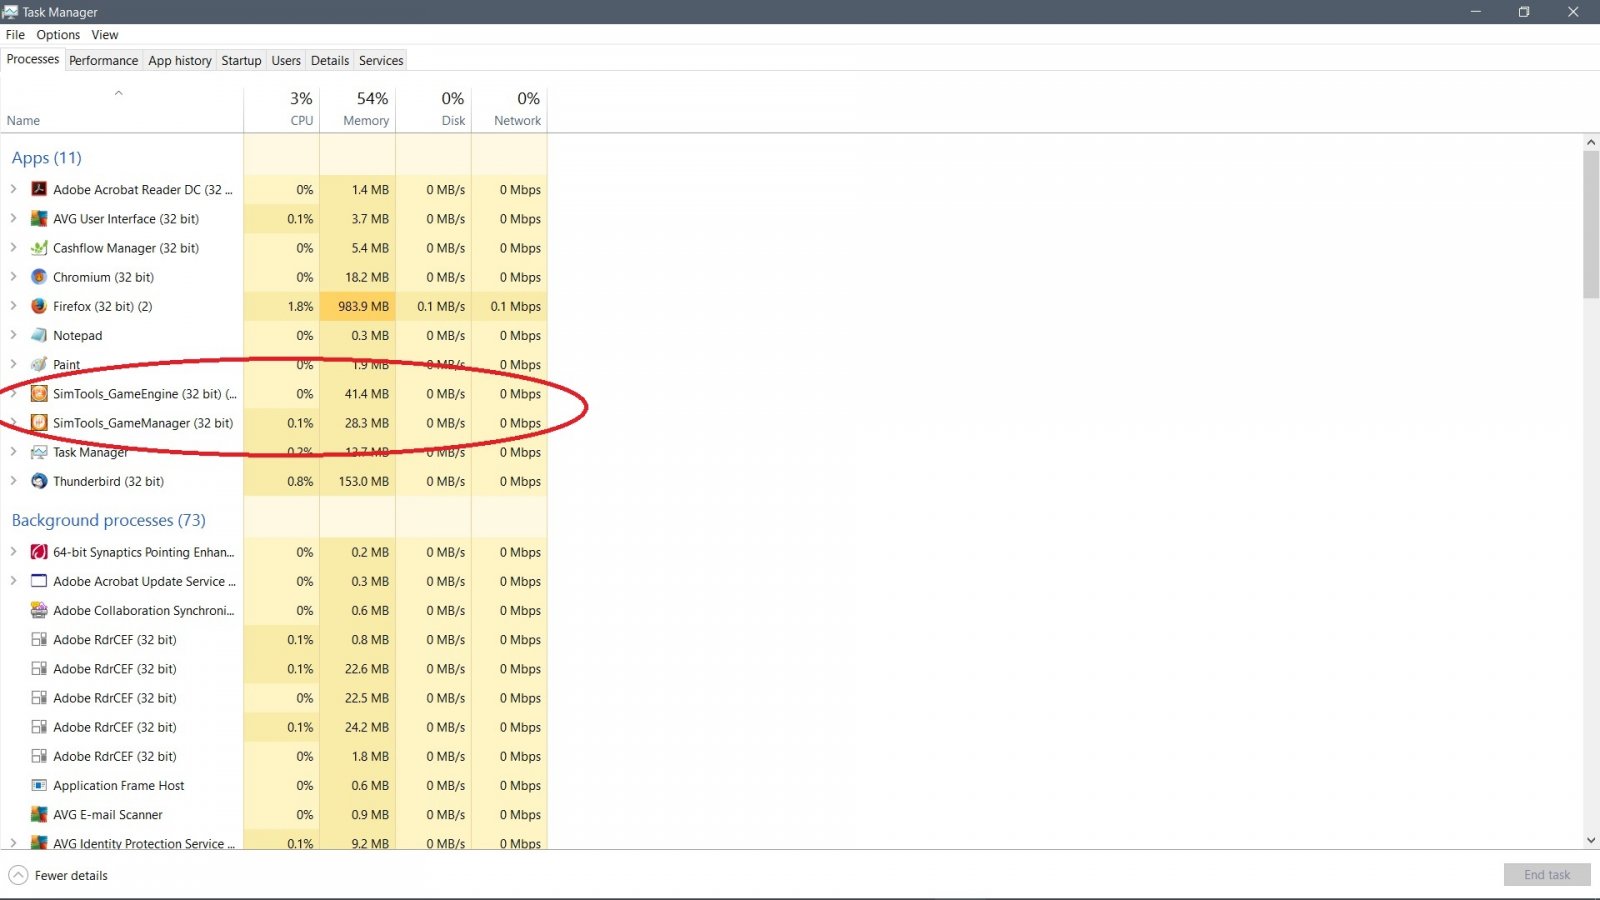This screenshot has height=900, width=1600.
Task: Switch to the Details tab
Action: pos(330,61)
